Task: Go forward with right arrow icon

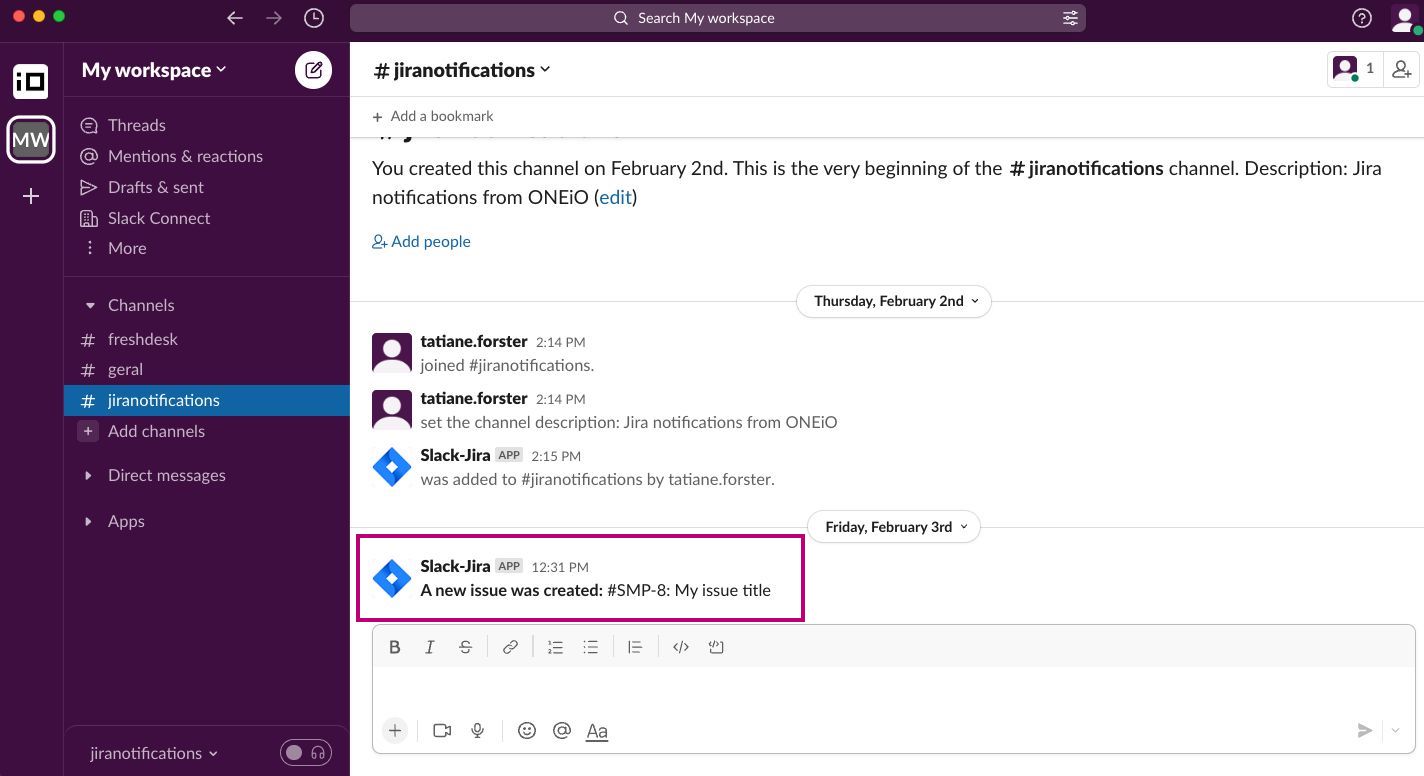Action: (275, 18)
